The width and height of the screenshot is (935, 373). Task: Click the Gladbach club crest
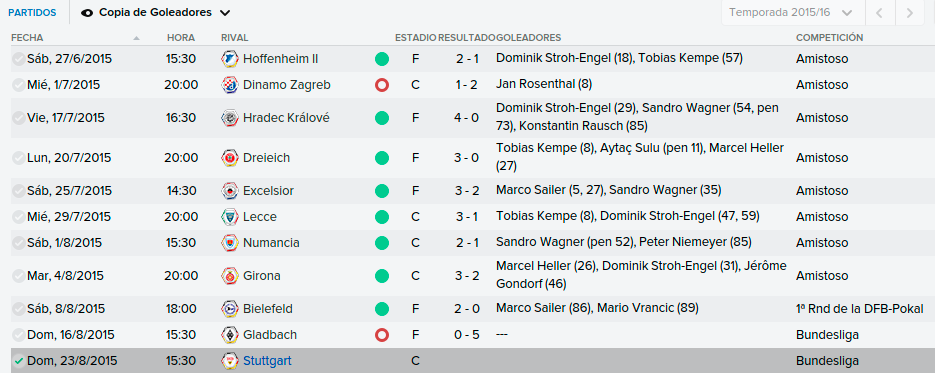point(229,335)
